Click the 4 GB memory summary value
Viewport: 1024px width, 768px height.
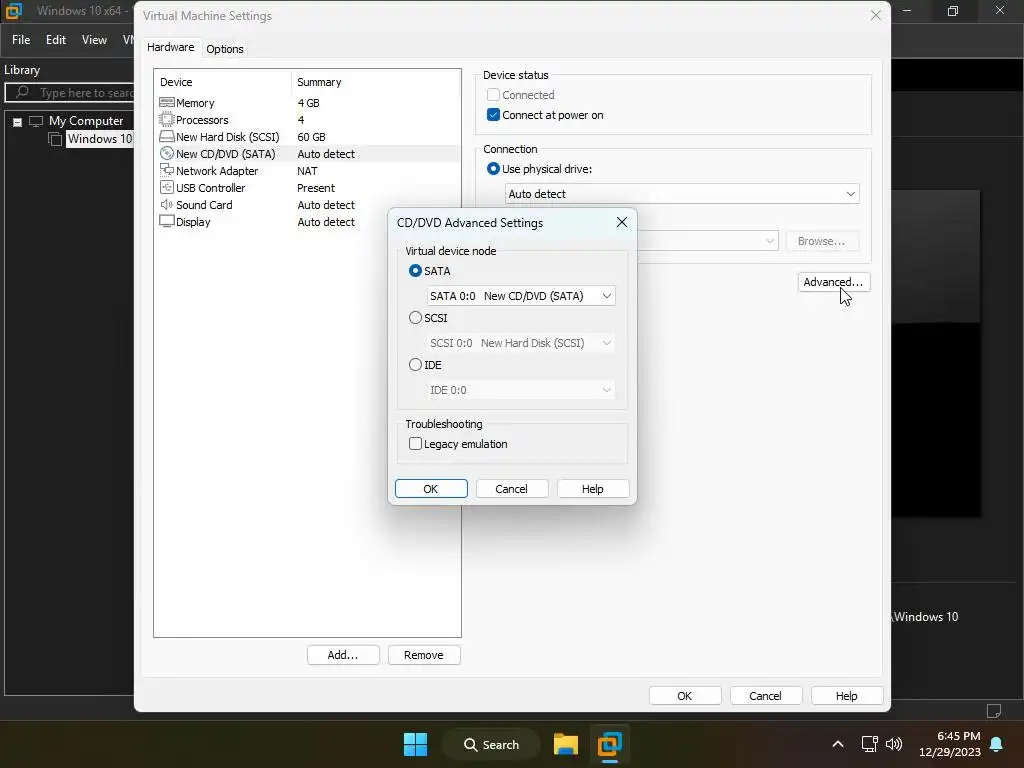tap(308, 103)
